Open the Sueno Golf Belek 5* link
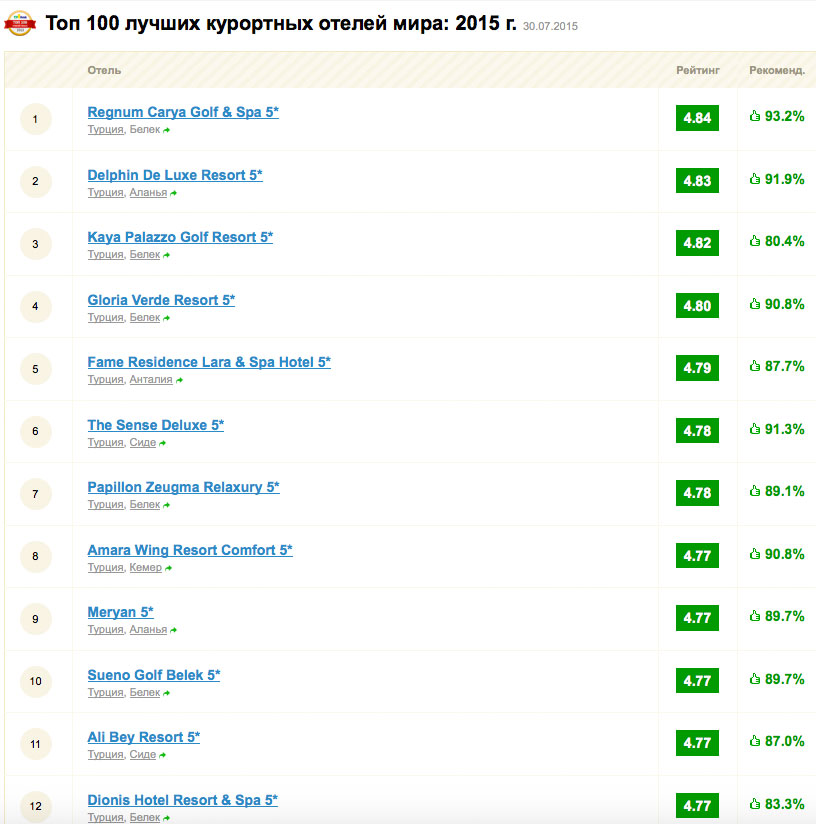Viewport: 816px width, 824px height. click(x=154, y=675)
